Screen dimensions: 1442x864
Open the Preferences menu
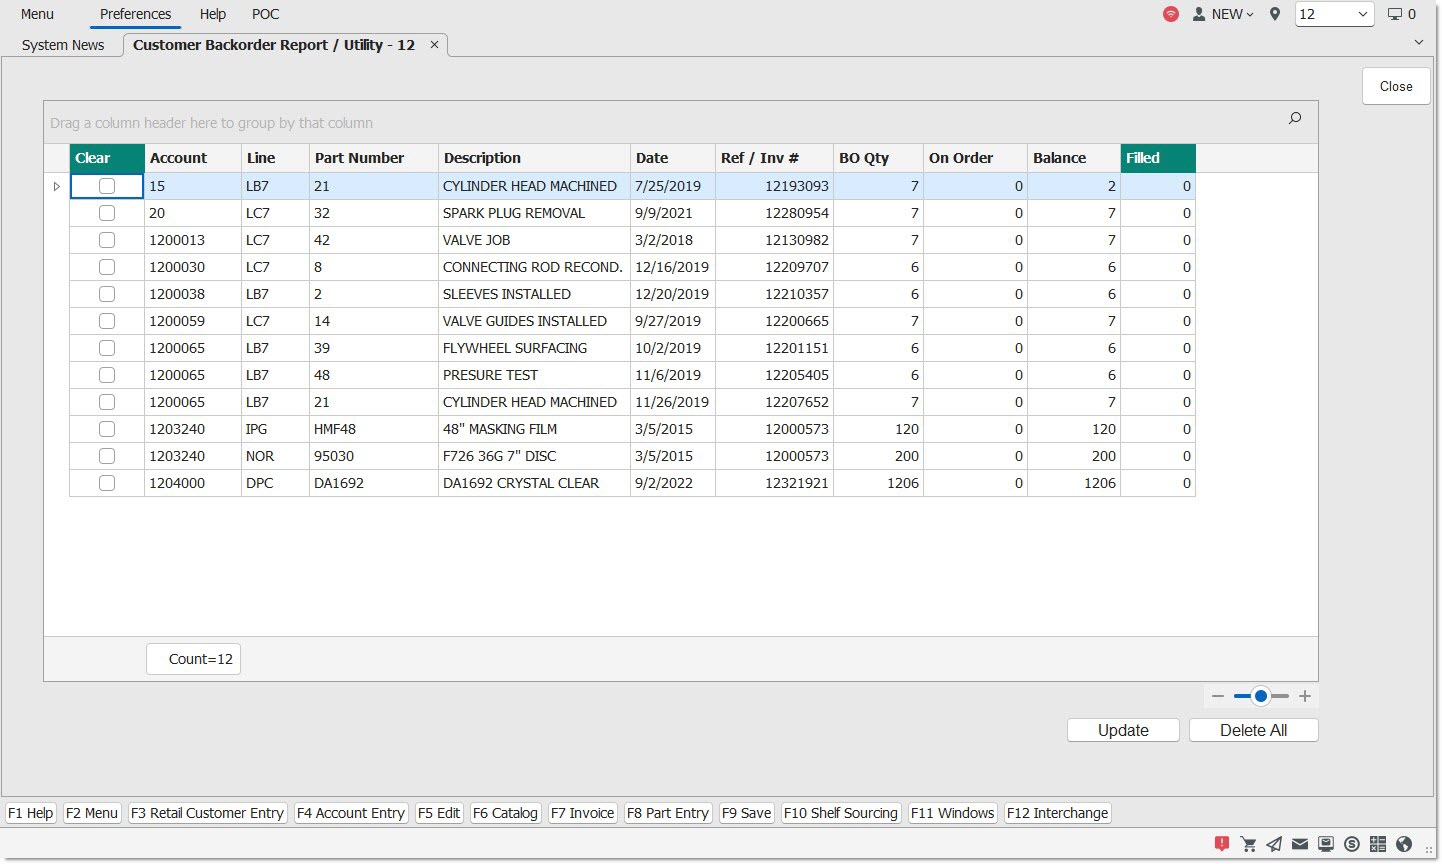tap(135, 14)
